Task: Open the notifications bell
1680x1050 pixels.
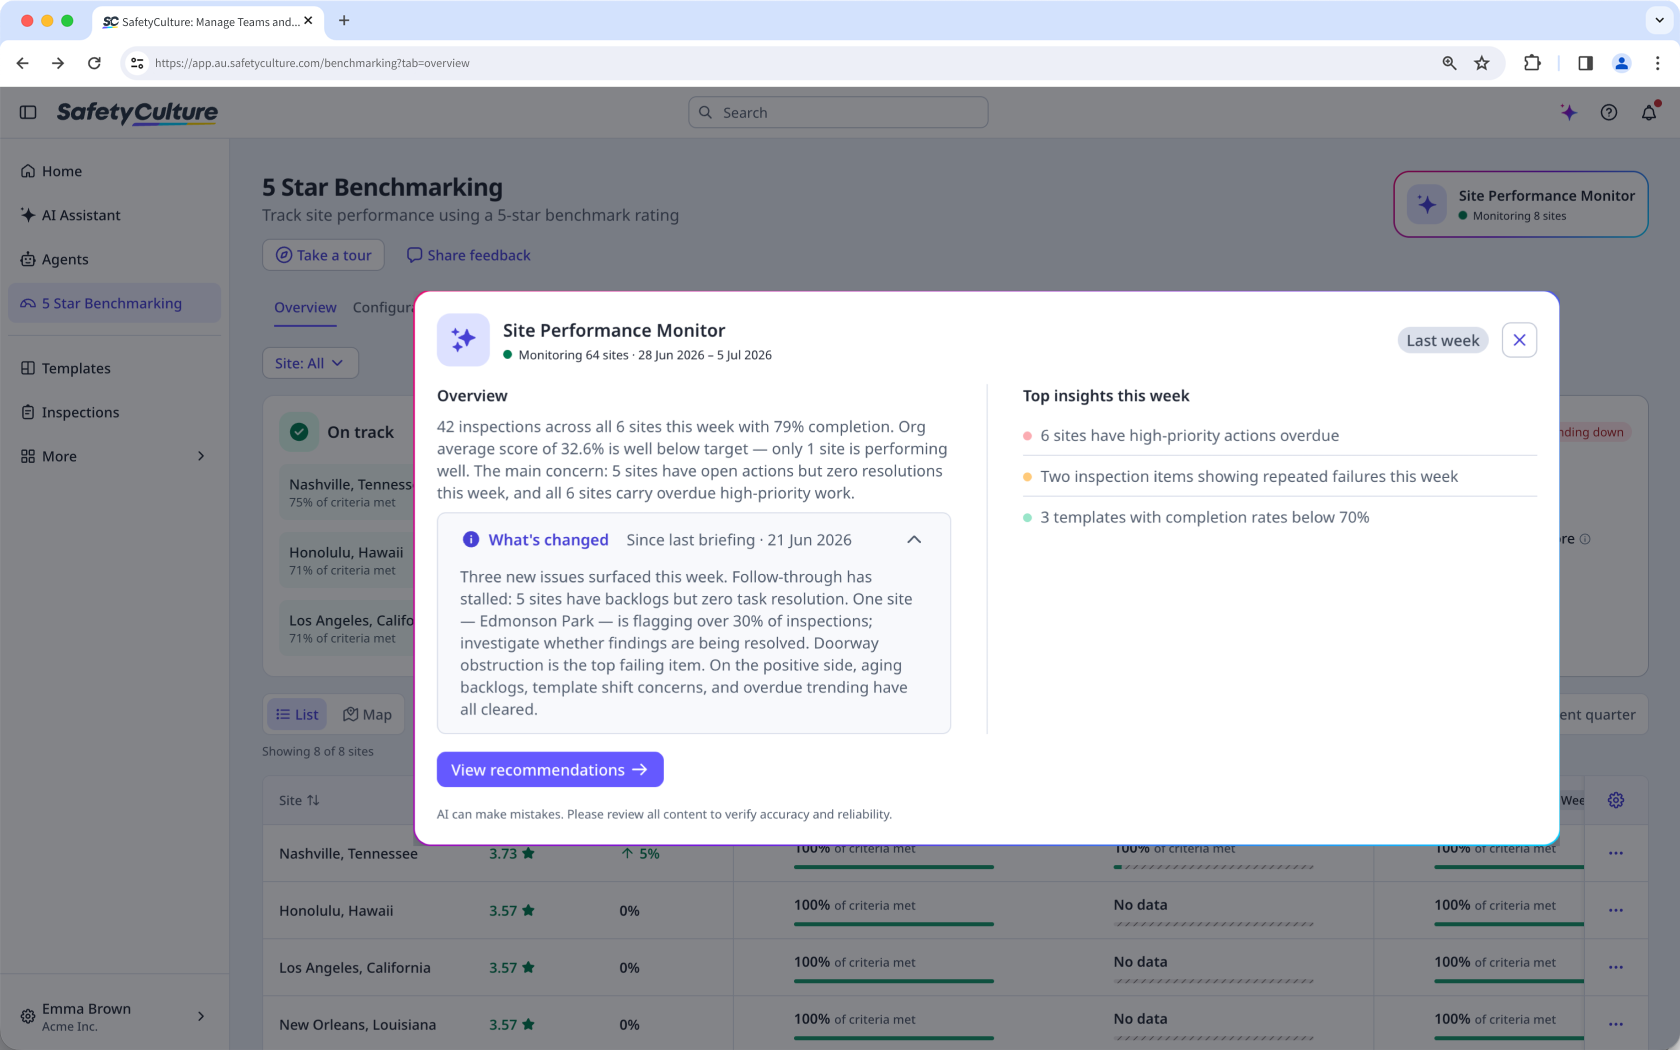Action: 1649,112
